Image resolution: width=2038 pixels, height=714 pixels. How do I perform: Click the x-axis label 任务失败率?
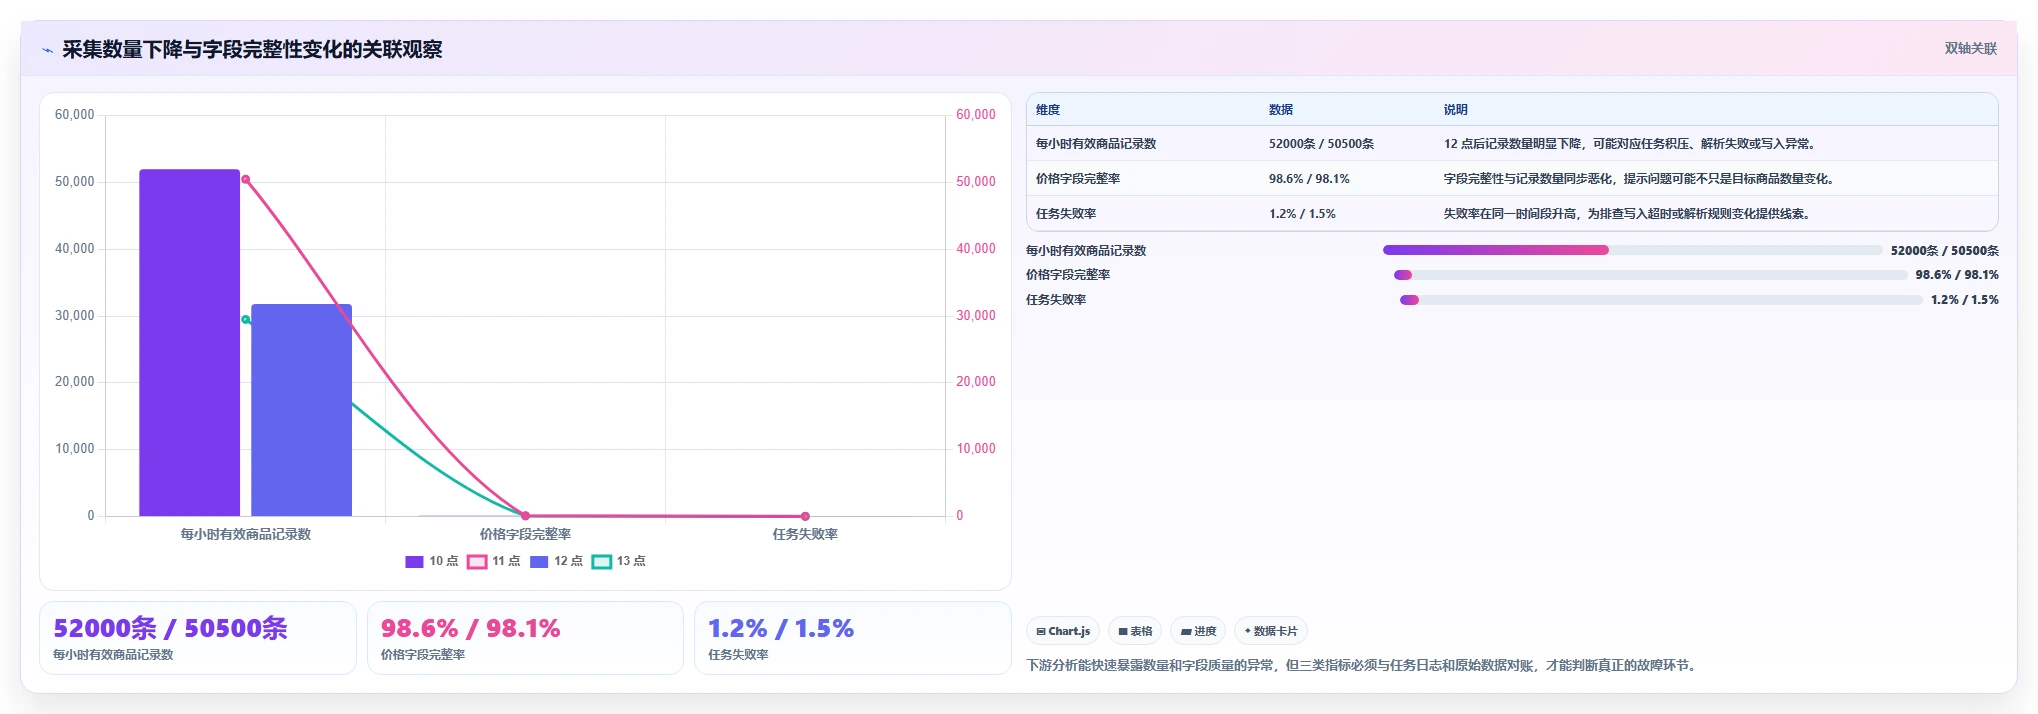pos(805,534)
